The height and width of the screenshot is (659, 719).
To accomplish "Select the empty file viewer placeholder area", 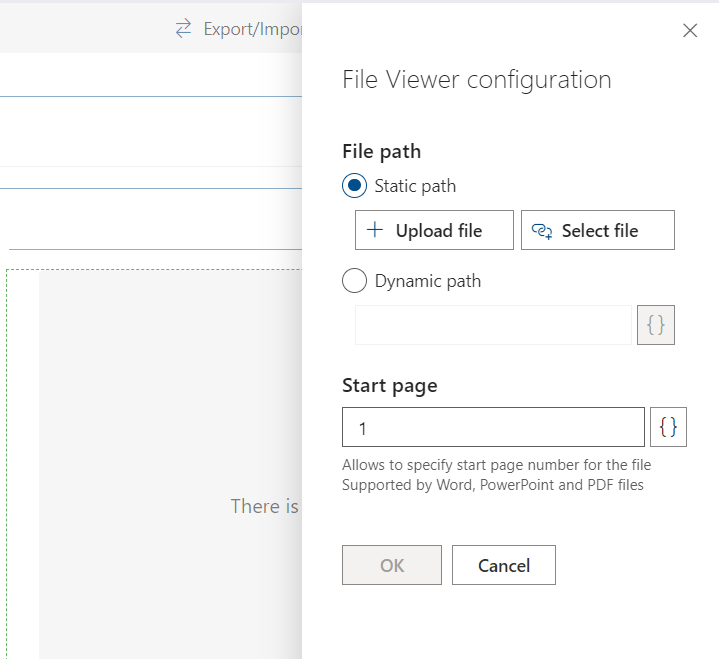I will [x=170, y=464].
